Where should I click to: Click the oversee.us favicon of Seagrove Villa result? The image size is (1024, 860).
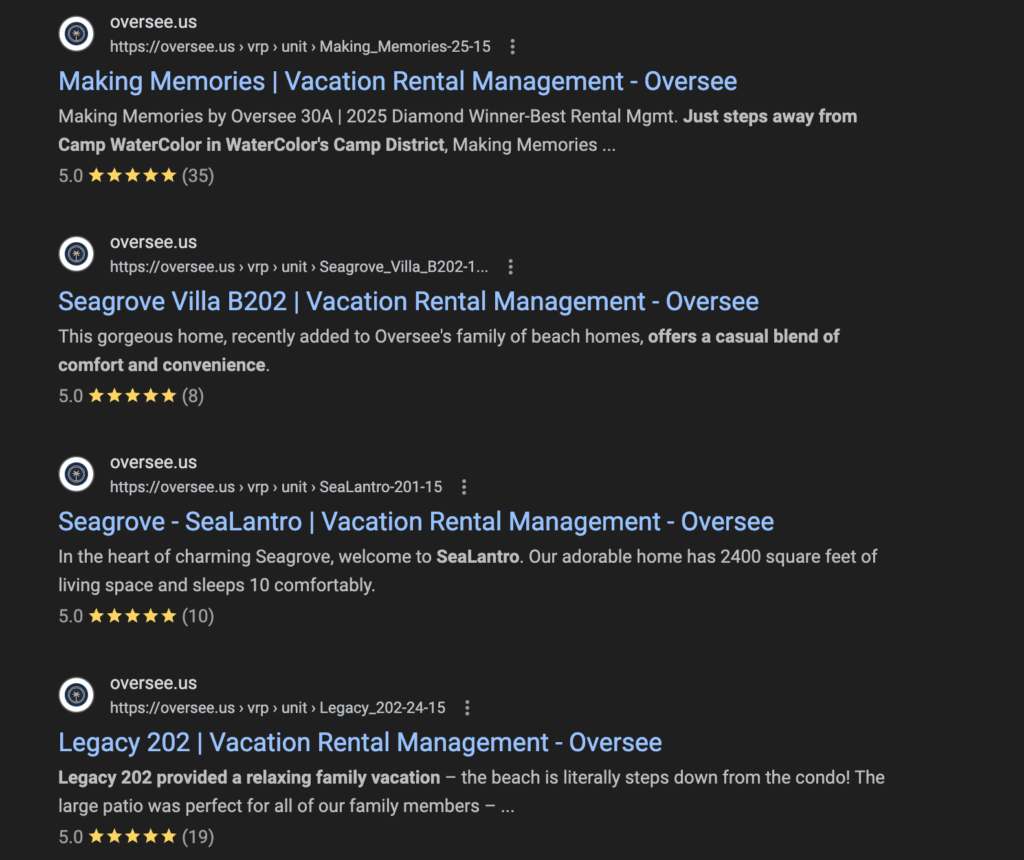[x=76, y=253]
